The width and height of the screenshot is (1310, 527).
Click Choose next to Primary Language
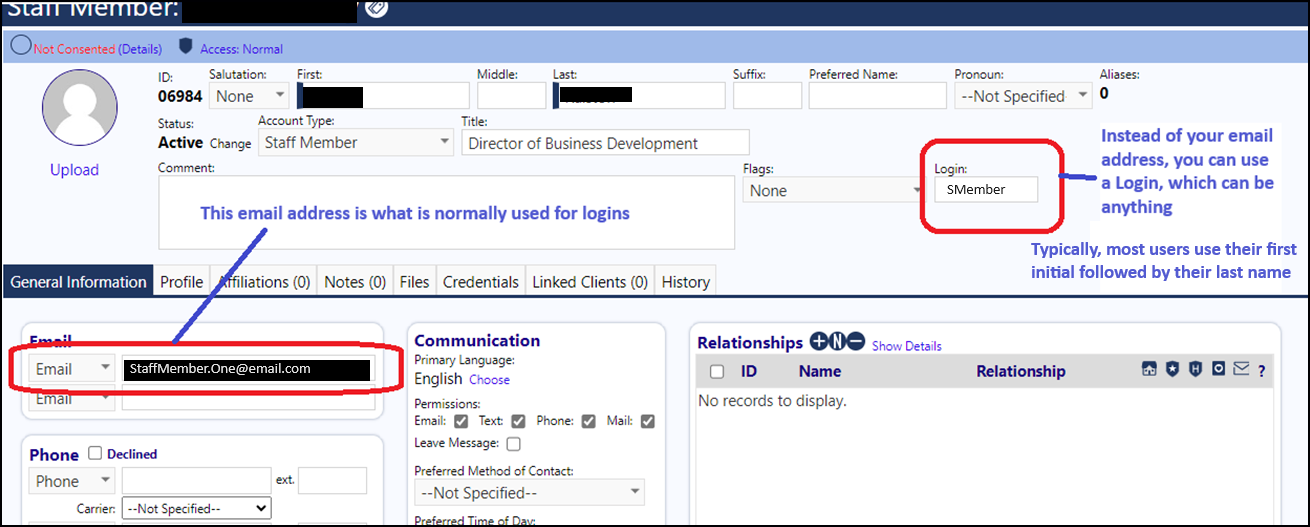coord(489,380)
